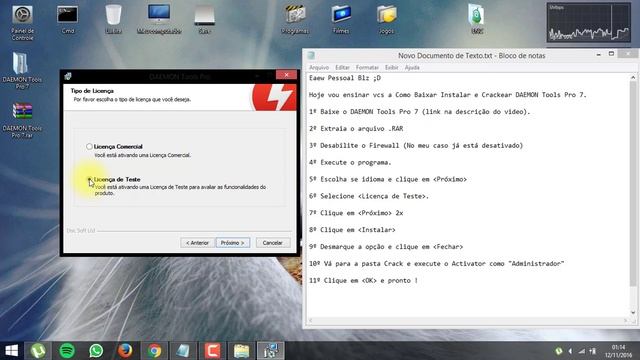Screen dimensions: 640x360
Task: Click the line '8º Clique em <Instalar>'
Action: (352, 230)
